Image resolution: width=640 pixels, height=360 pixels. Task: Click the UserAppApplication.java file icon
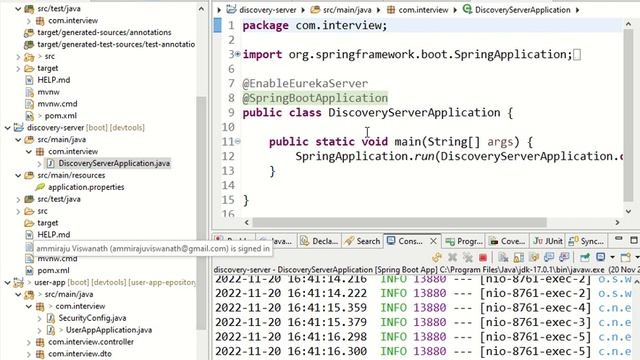[51, 330]
